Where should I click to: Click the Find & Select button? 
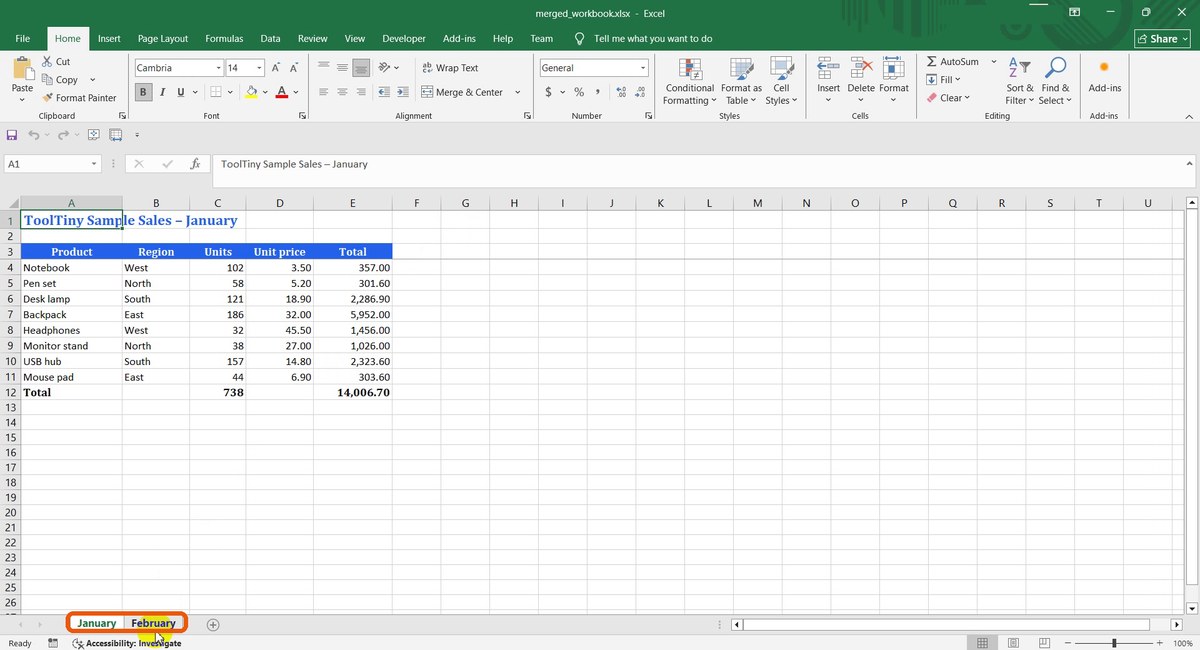pyautogui.click(x=1054, y=80)
